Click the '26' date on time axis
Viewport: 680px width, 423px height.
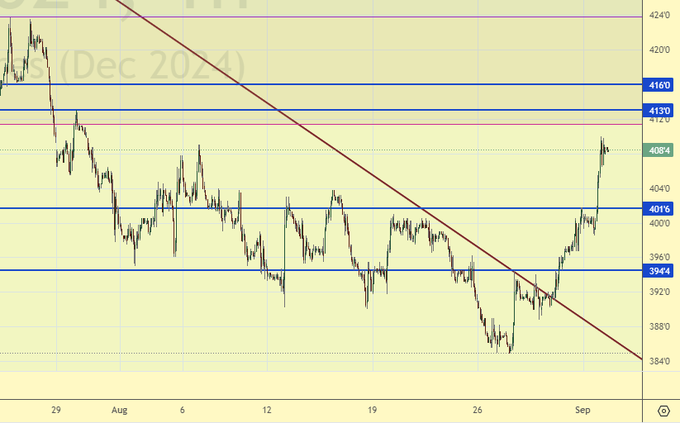pyautogui.click(x=477, y=410)
